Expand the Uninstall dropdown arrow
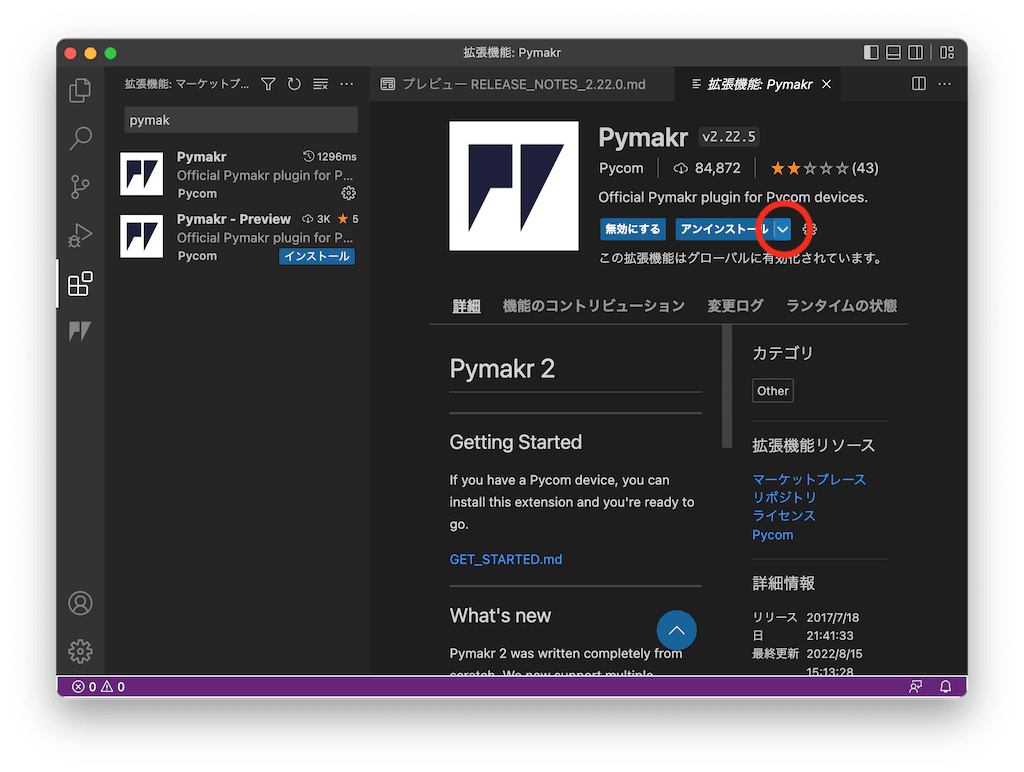 click(x=782, y=229)
